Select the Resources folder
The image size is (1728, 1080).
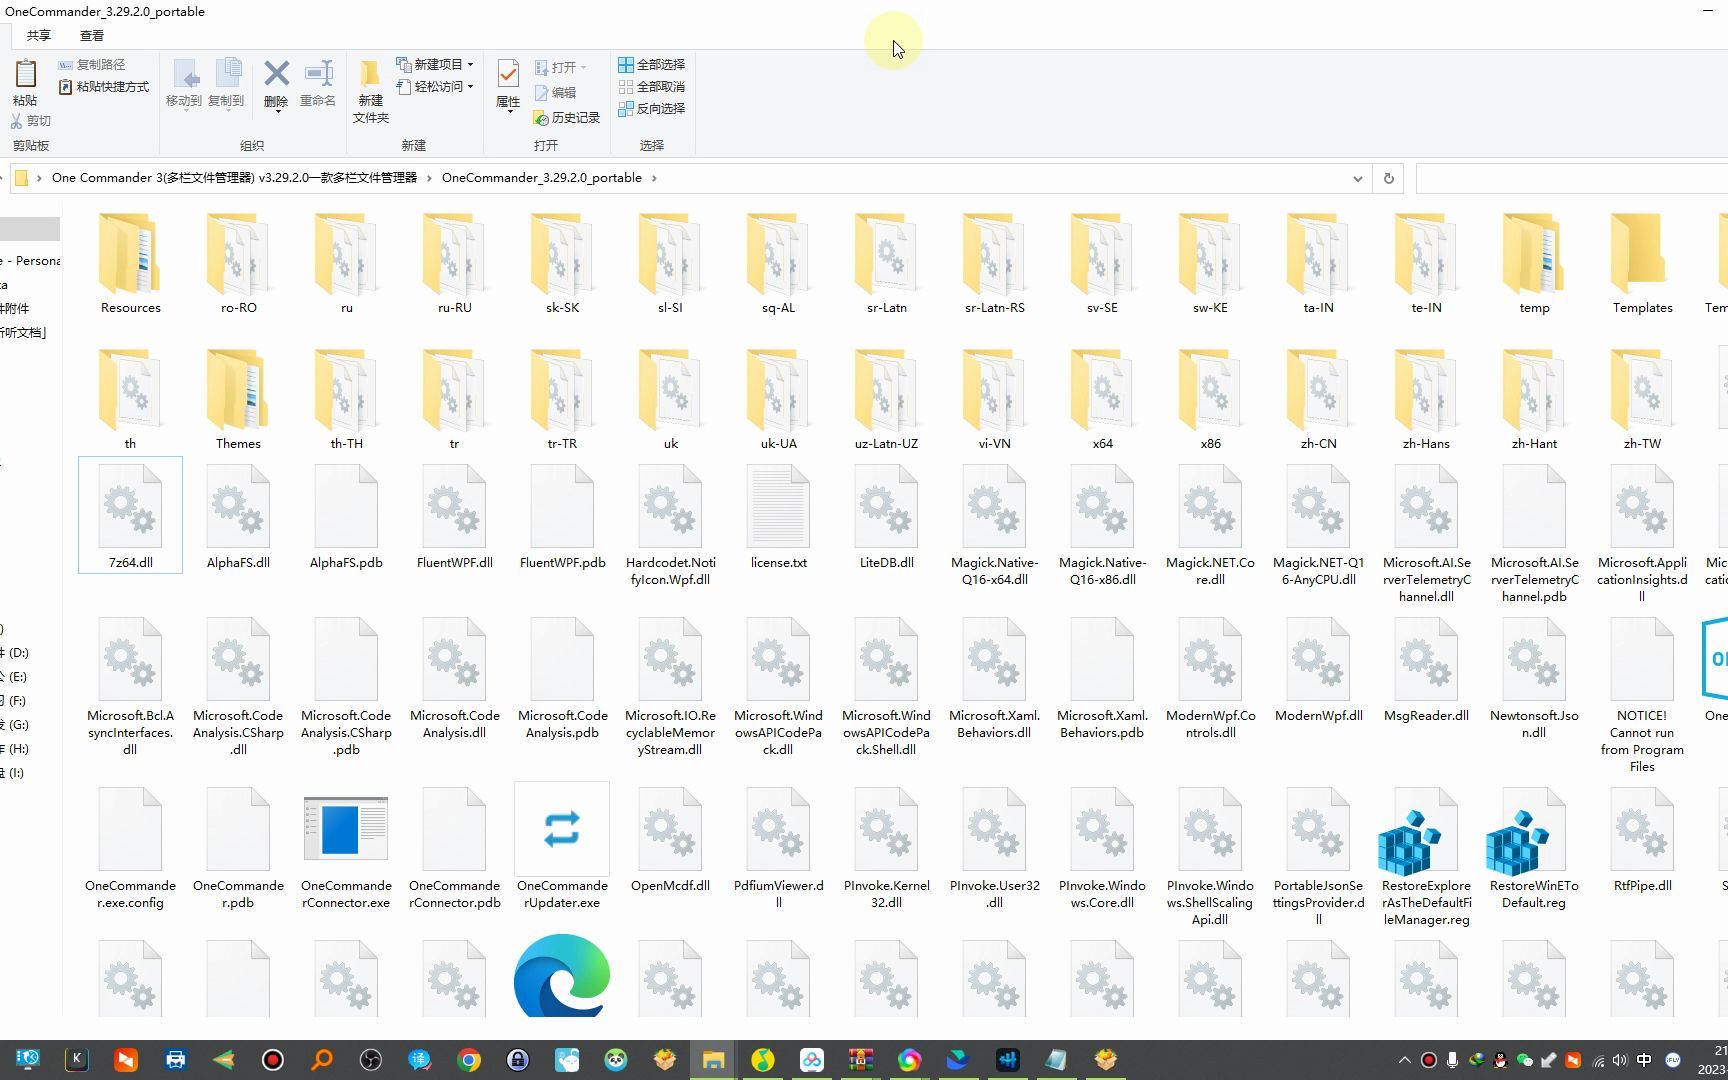point(131,265)
